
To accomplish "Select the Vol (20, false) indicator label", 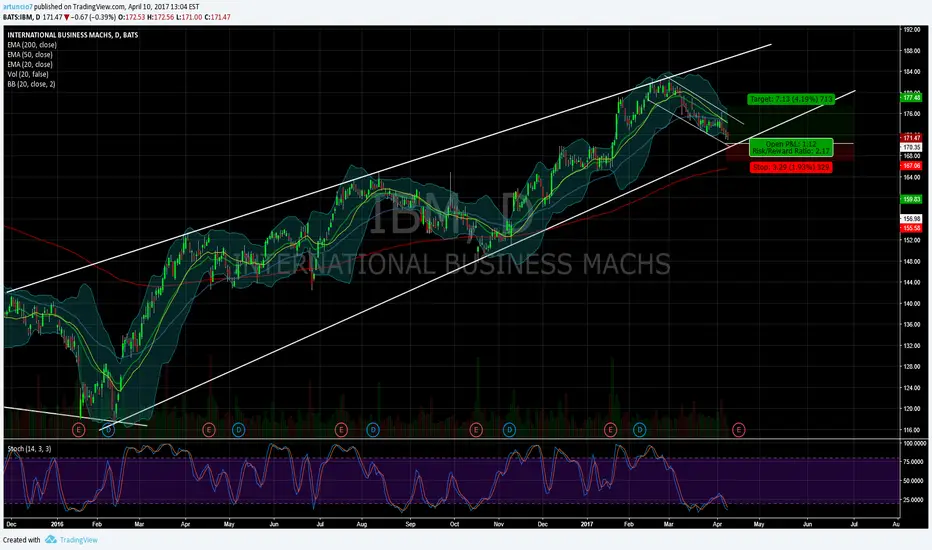I will 28,74.
